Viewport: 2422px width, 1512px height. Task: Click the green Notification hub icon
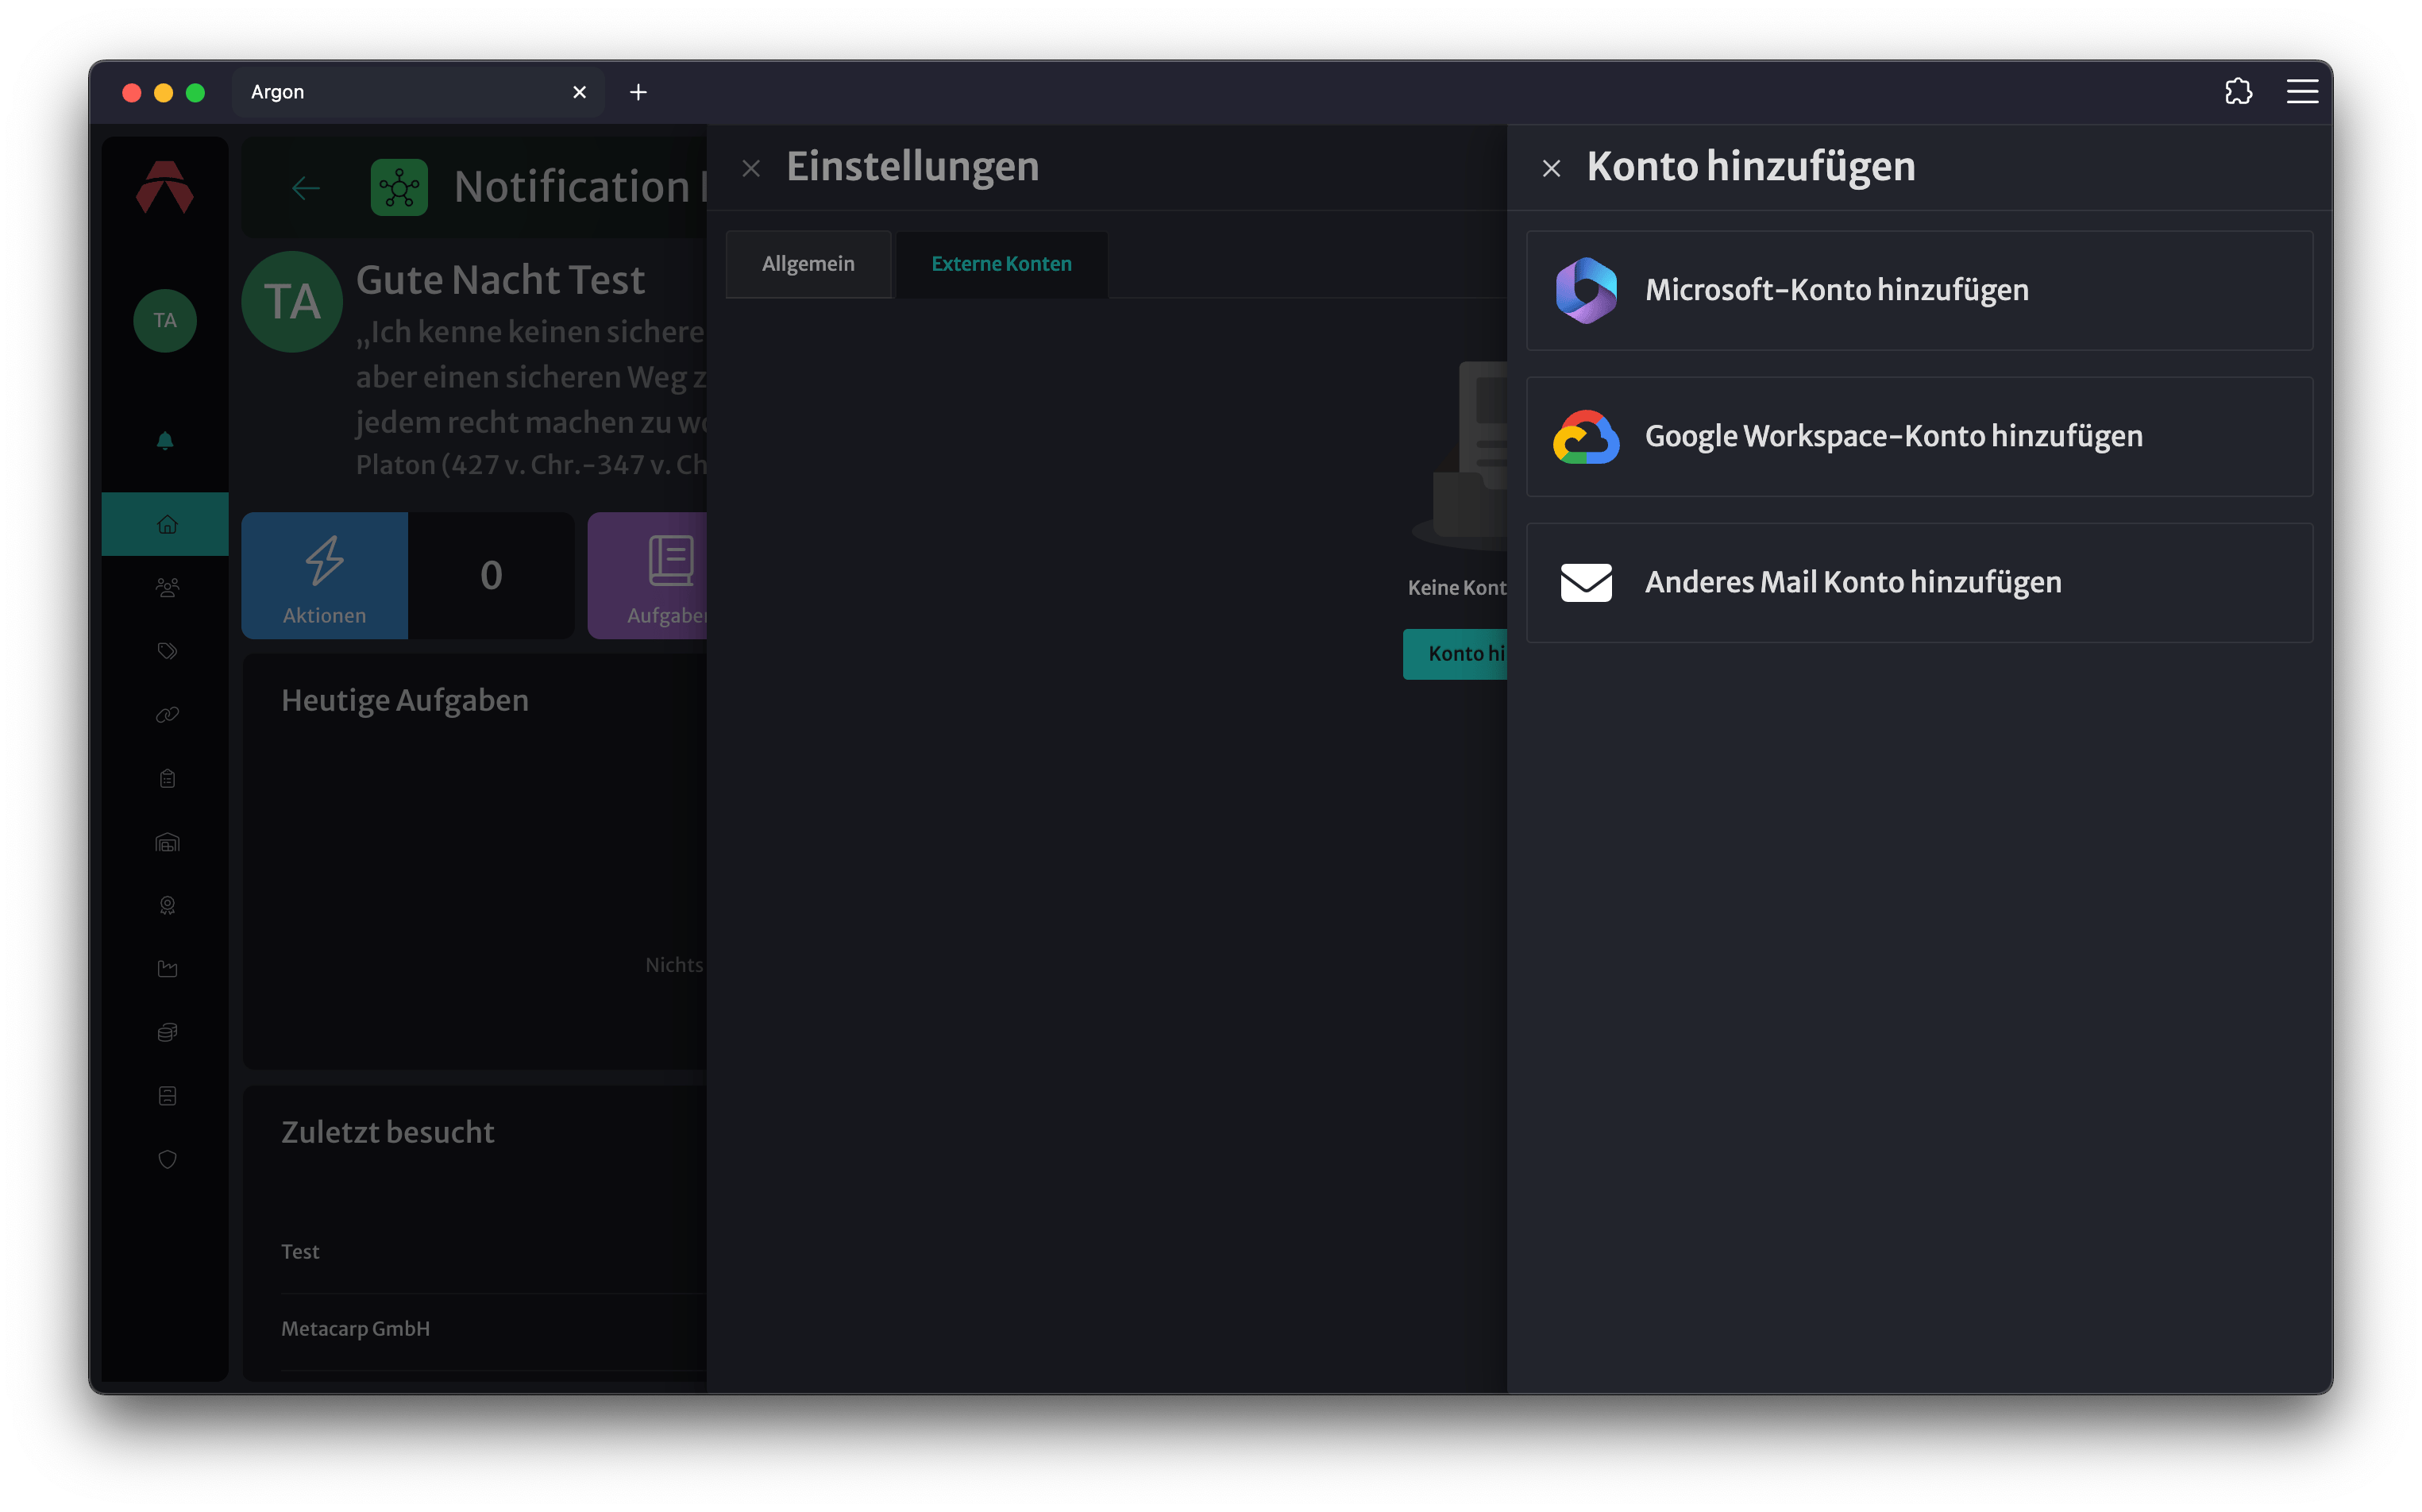(399, 187)
